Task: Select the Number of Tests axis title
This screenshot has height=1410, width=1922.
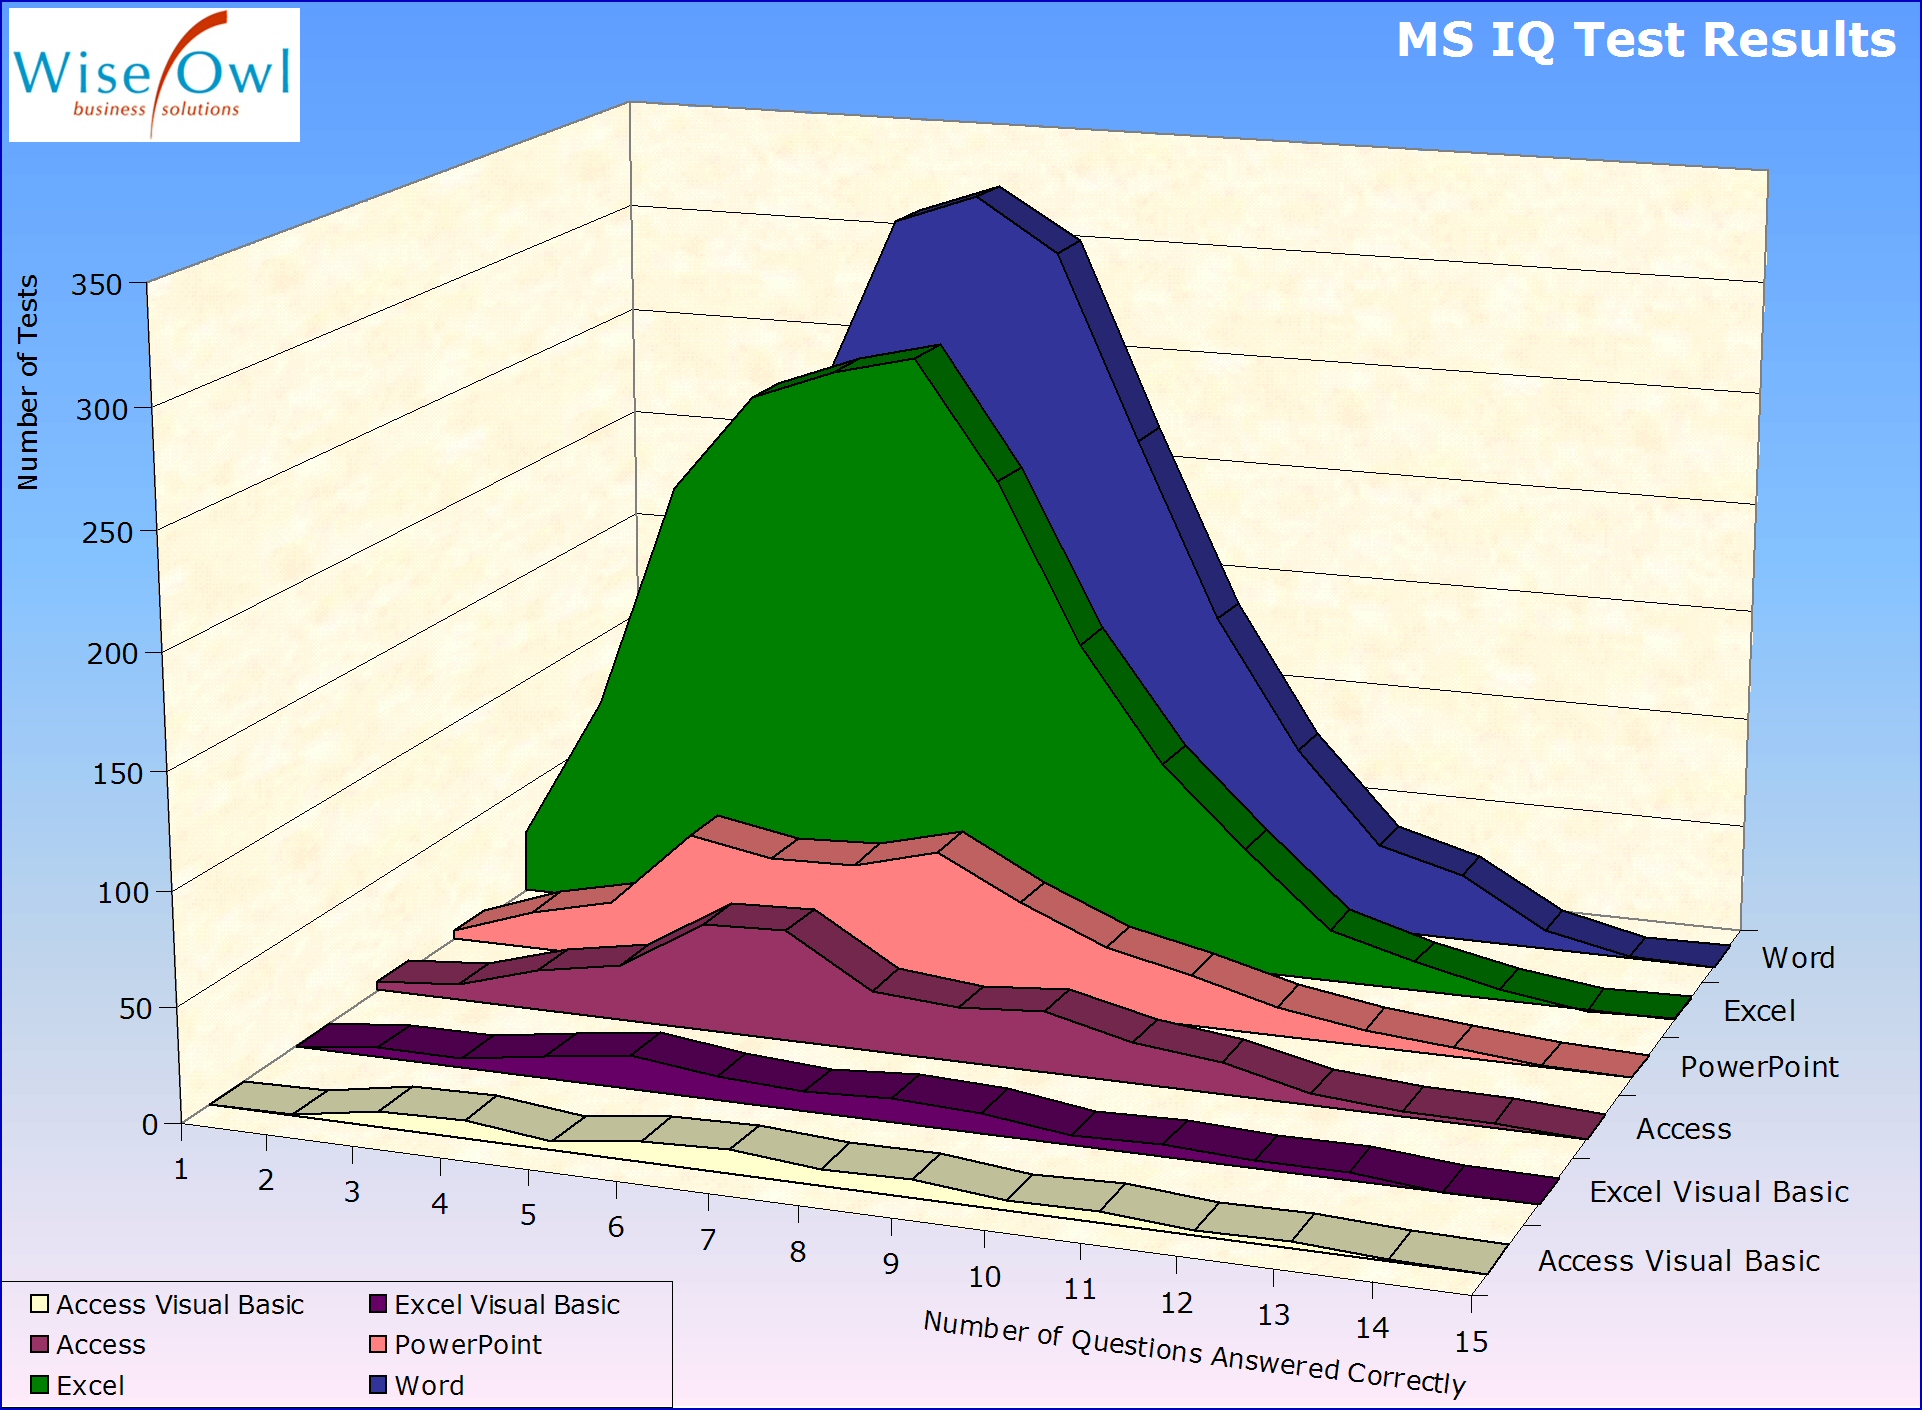Action: click(28, 382)
